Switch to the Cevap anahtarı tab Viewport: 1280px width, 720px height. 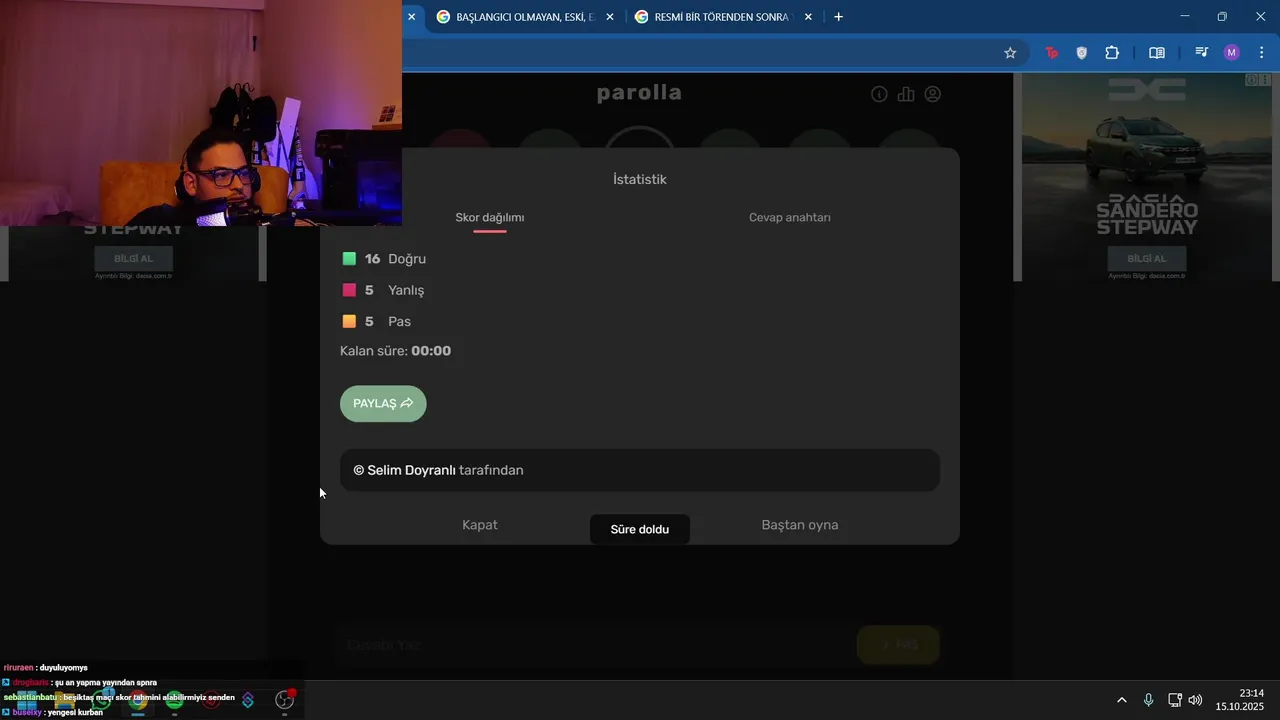click(x=790, y=218)
